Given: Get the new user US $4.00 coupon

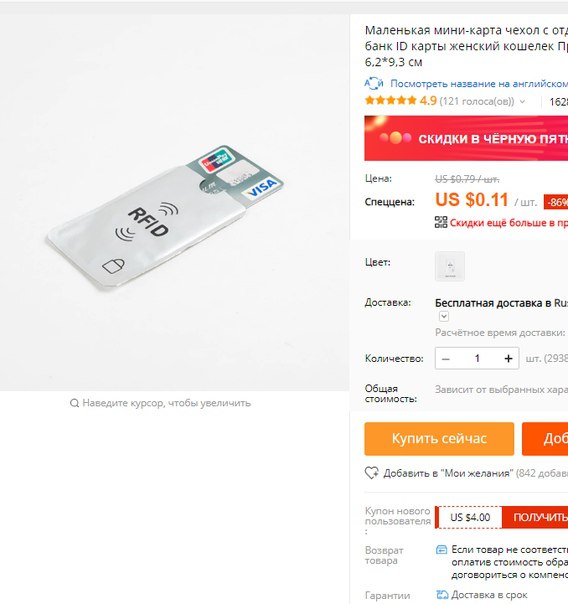Looking at the screenshot, I should (535, 517).
